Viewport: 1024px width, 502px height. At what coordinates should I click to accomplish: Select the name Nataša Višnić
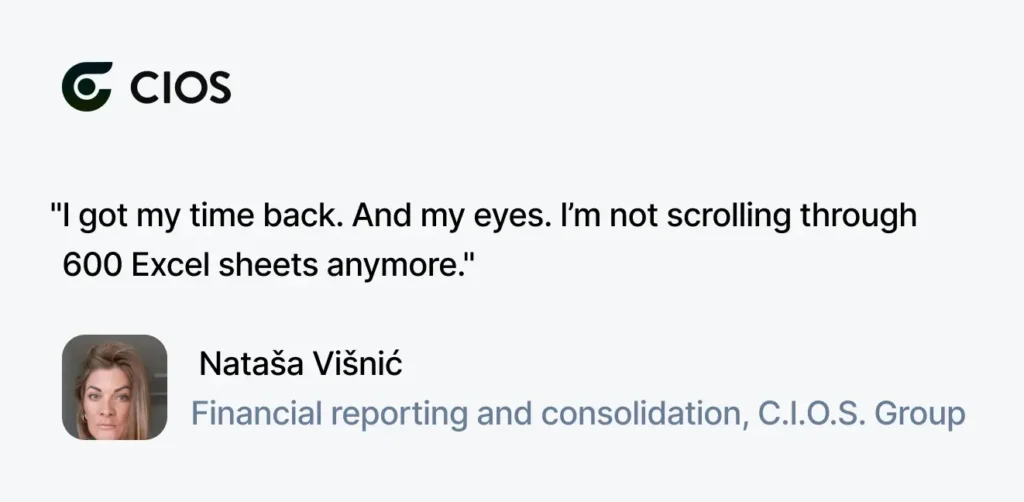(x=300, y=364)
